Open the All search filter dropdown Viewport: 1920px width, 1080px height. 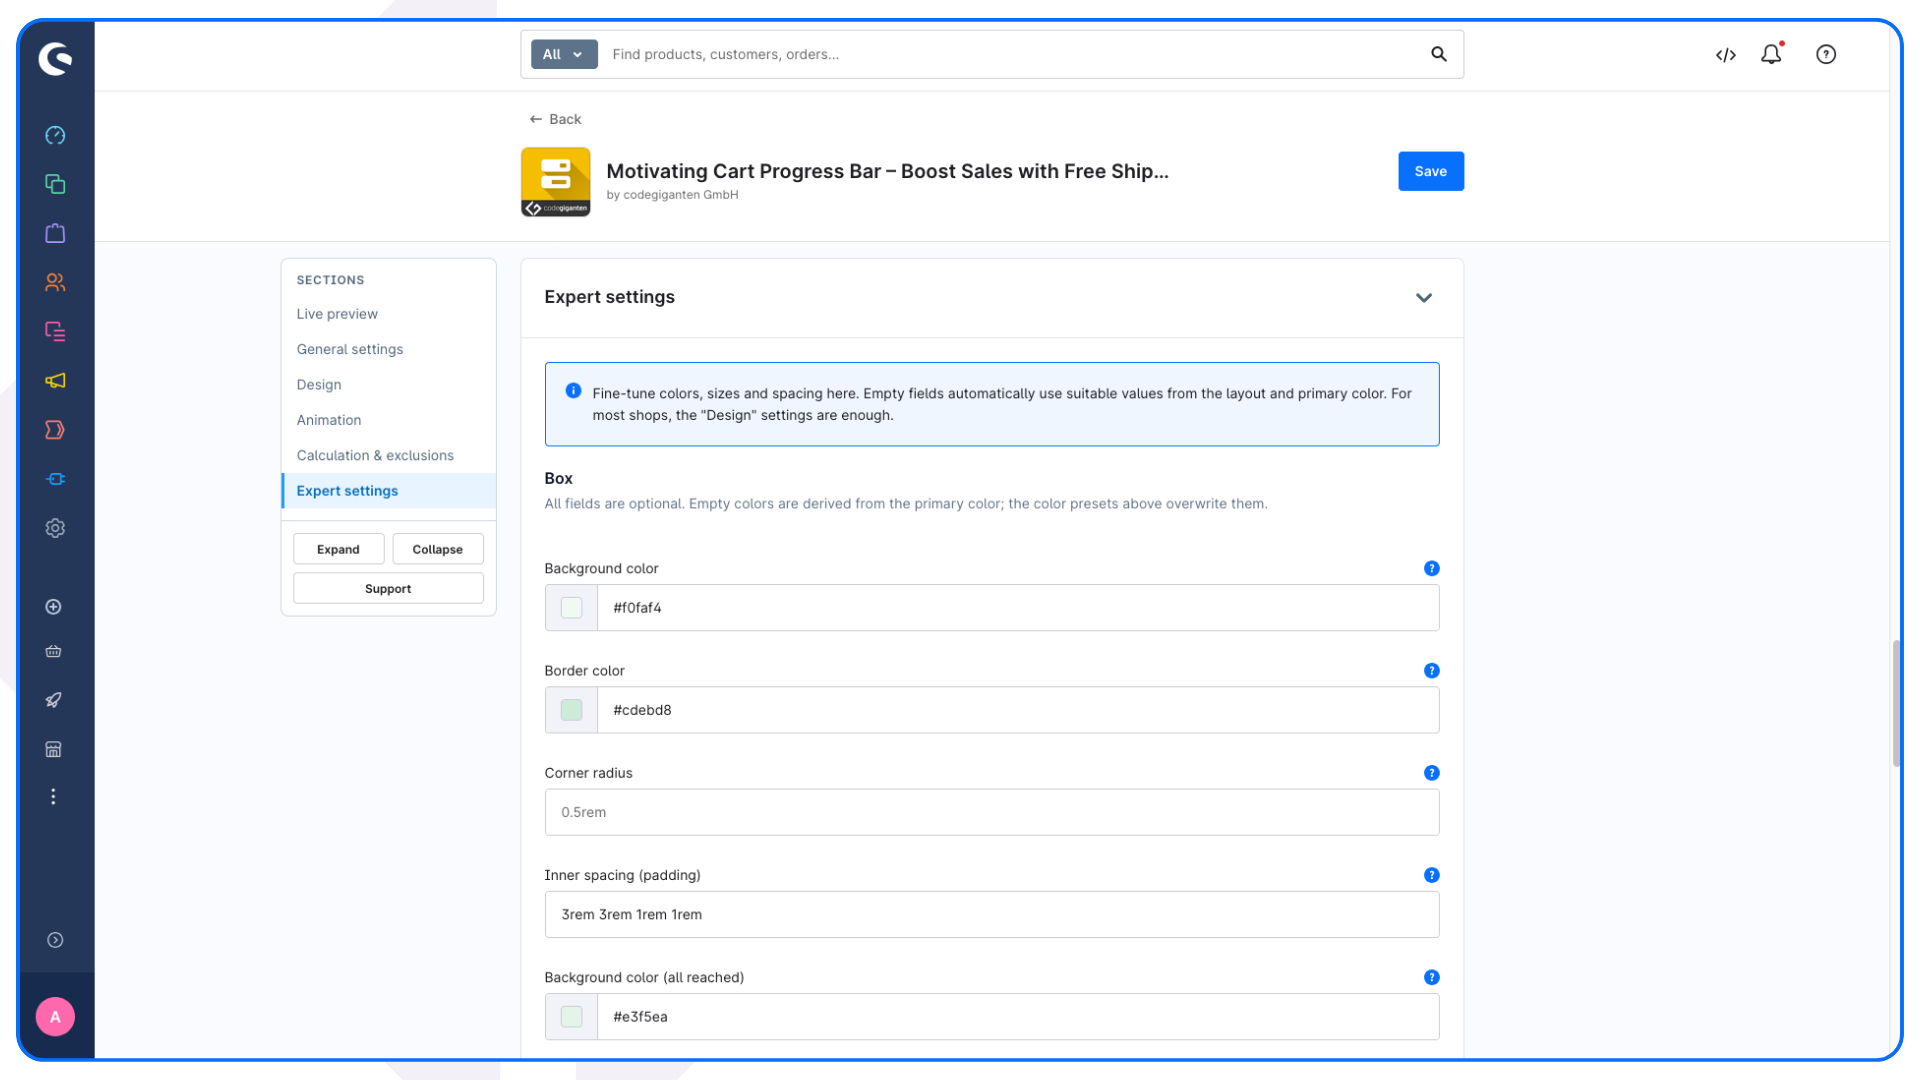point(564,54)
